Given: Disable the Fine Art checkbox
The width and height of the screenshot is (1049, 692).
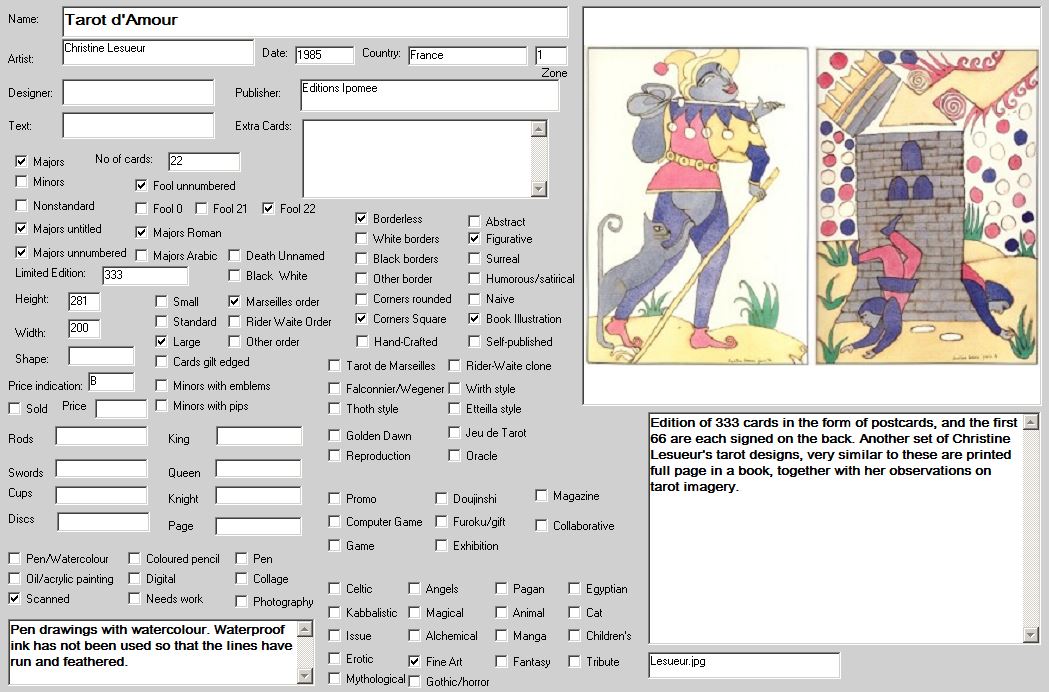Looking at the screenshot, I should click(414, 662).
